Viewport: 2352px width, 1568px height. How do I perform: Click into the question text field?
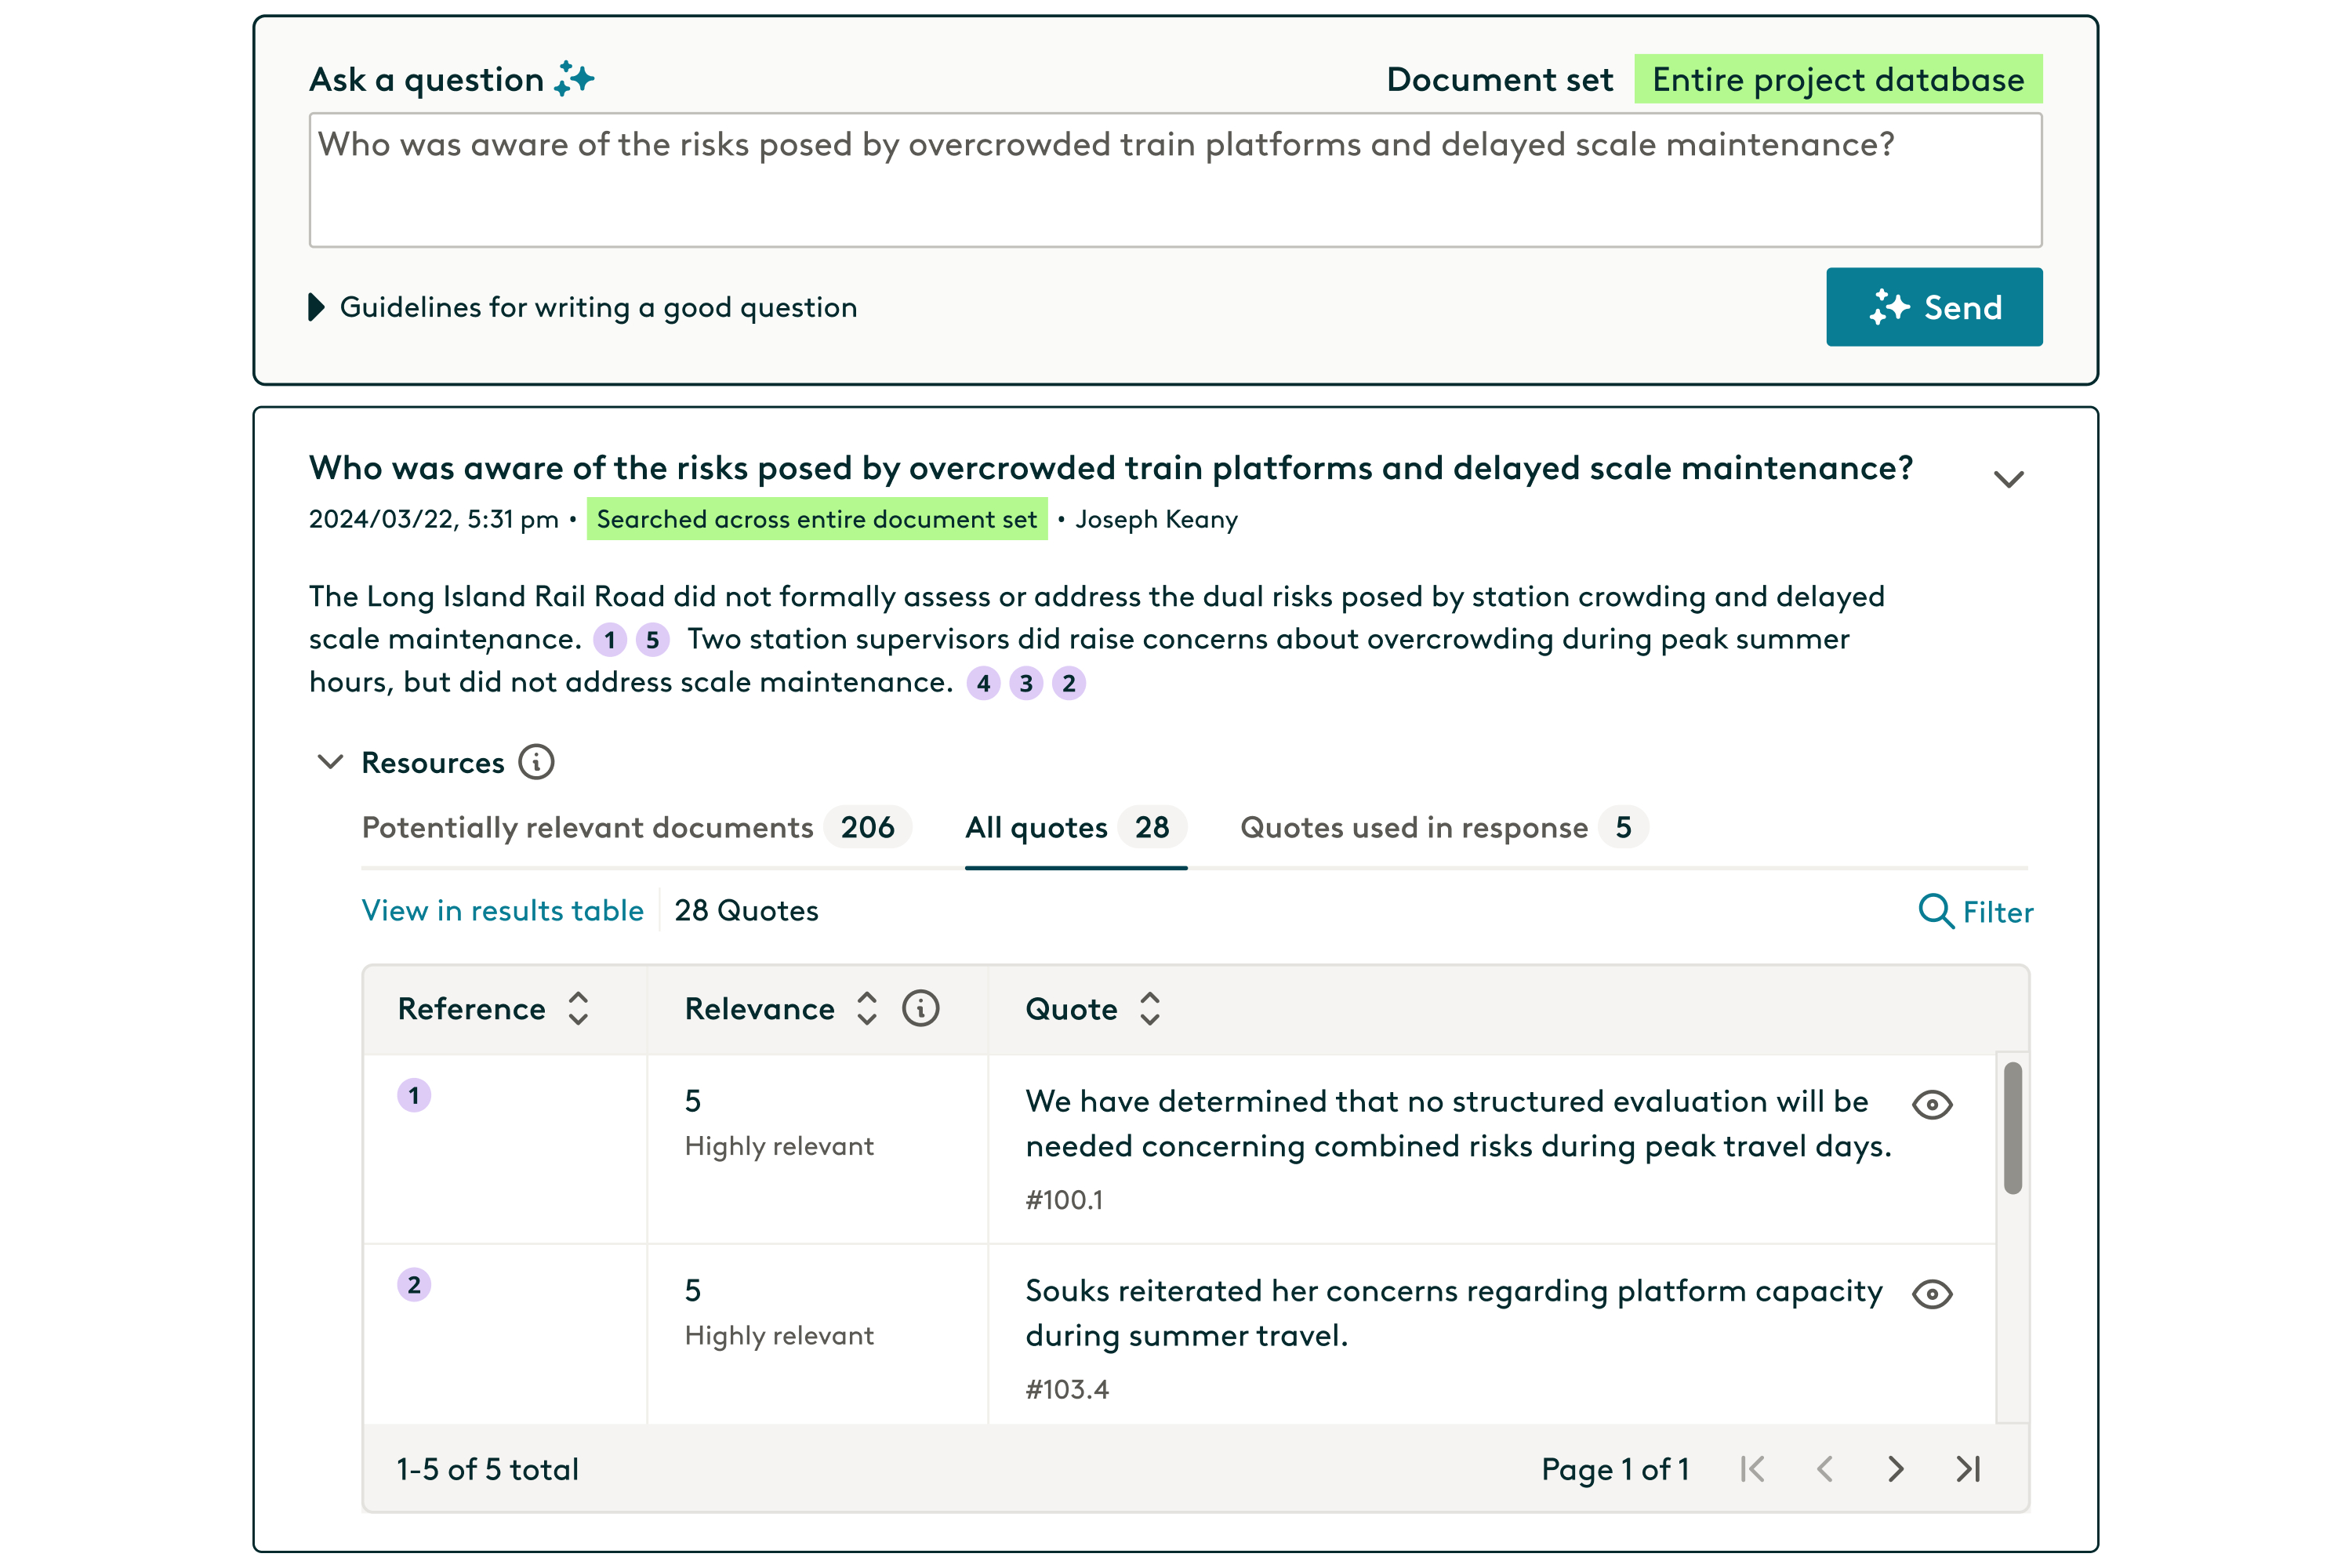[x=1175, y=180]
